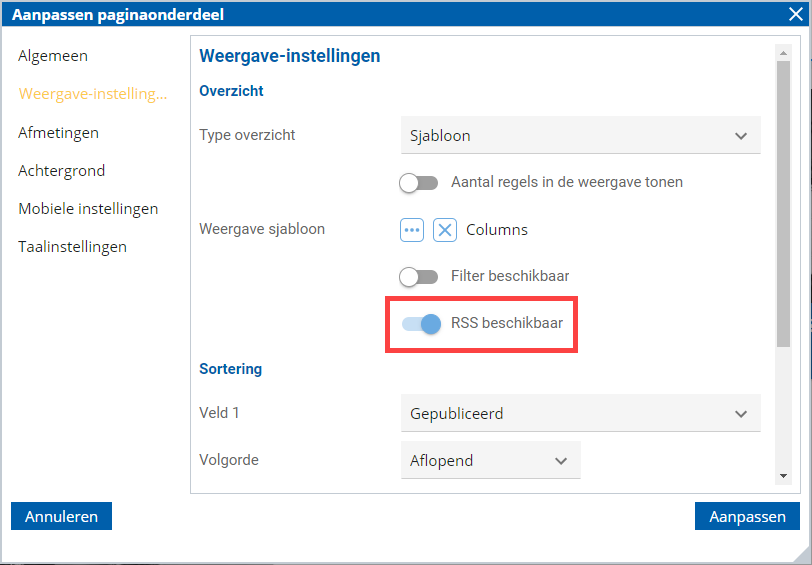Select Mobiele instellingen in sidebar
Image resolution: width=812 pixels, height=565 pixels.
pyautogui.click(x=88, y=209)
